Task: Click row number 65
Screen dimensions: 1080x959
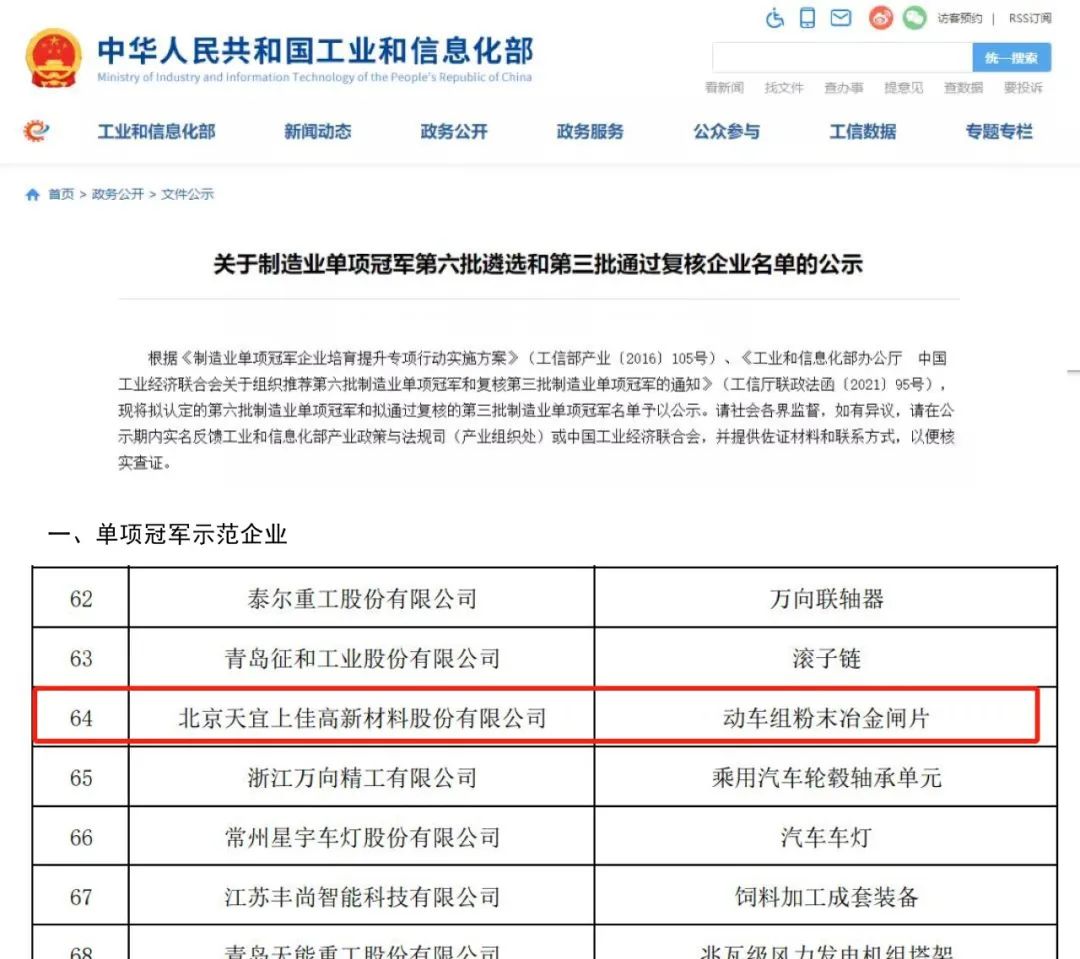Action: (x=81, y=778)
